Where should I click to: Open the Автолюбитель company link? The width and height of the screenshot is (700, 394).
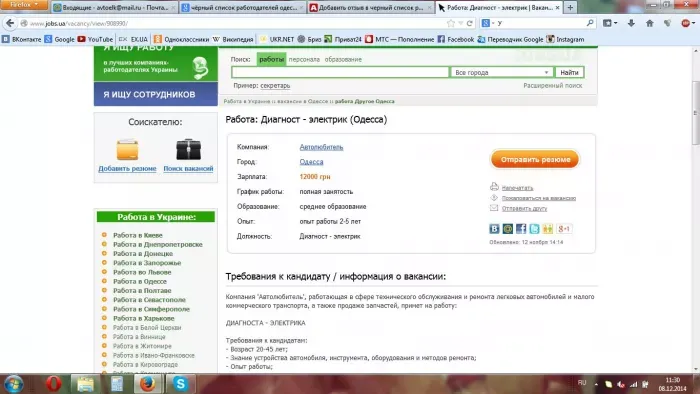321,147
